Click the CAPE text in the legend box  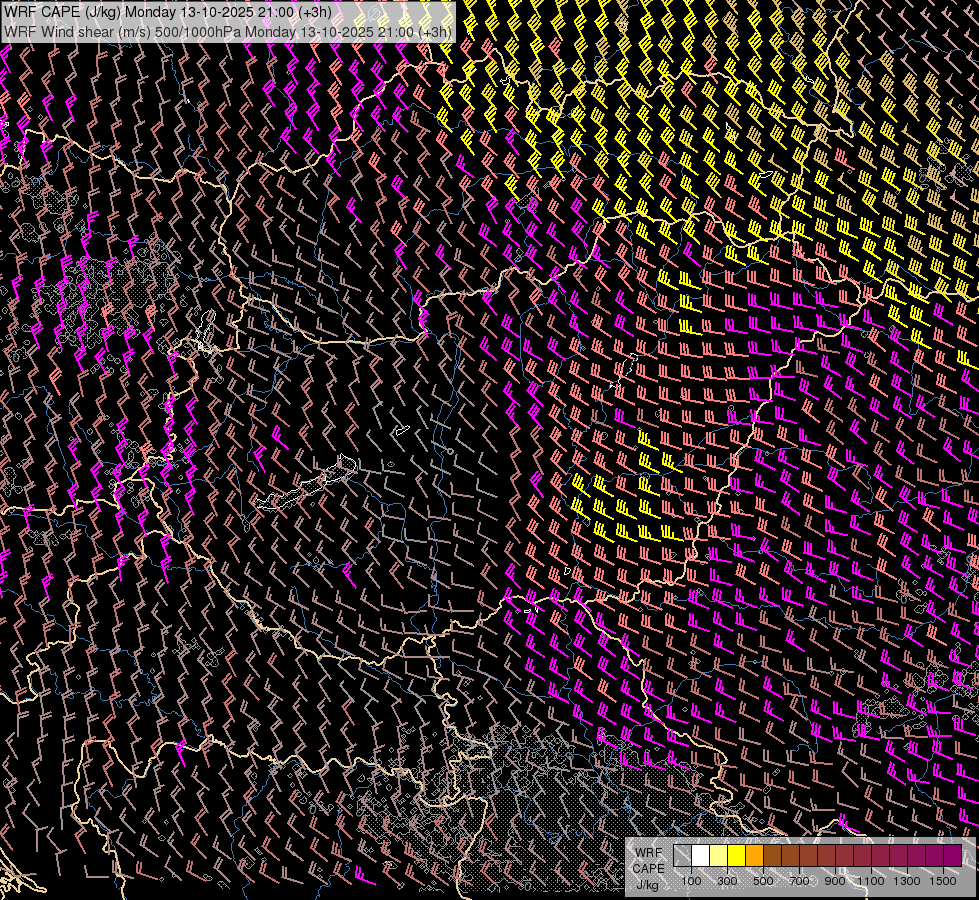(648, 868)
